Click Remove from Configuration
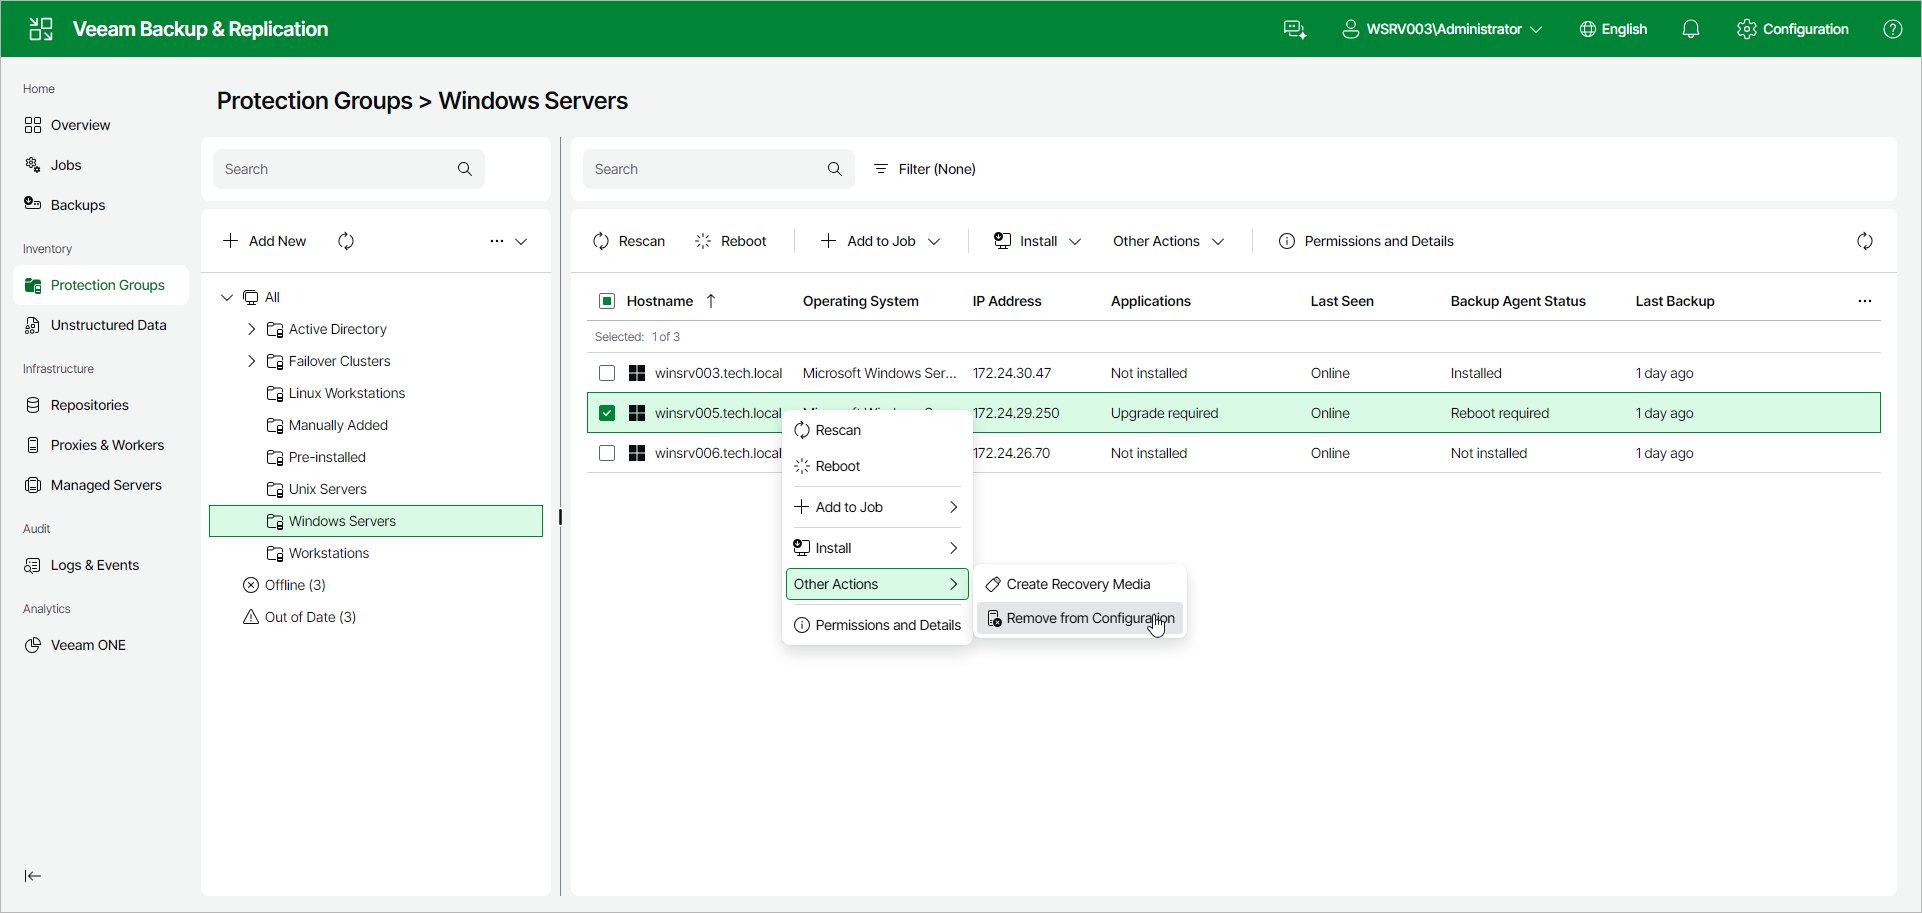Image resolution: width=1922 pixels, height=913 pixels. [1080, 618]
